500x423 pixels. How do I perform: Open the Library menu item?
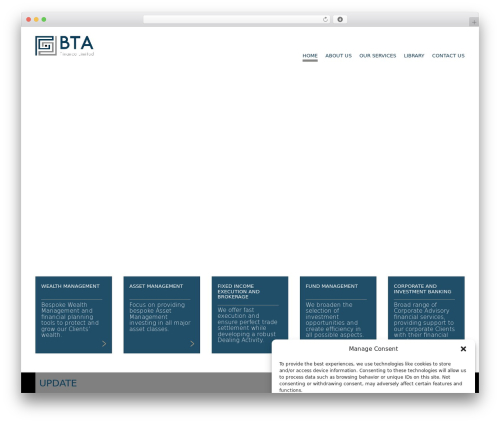tap(414, 56)
